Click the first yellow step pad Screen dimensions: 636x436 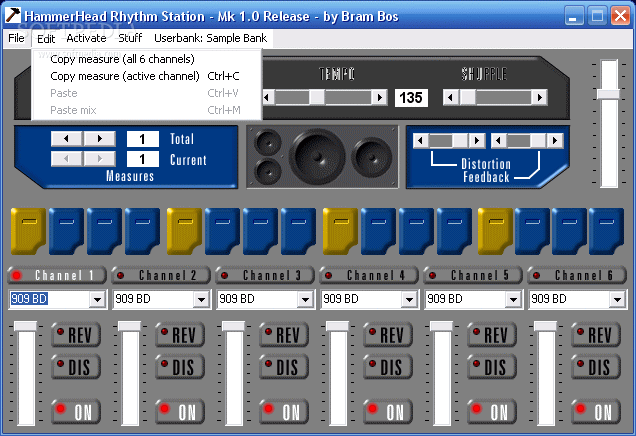[27, 230]
